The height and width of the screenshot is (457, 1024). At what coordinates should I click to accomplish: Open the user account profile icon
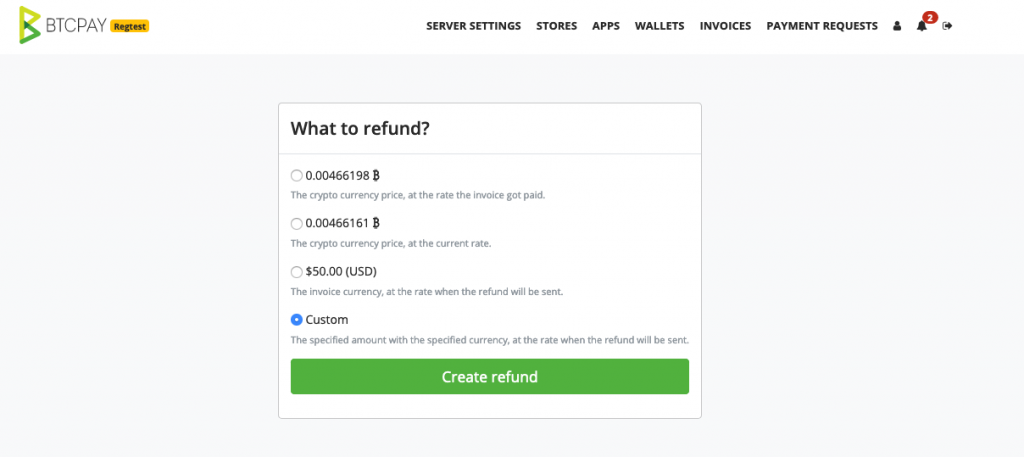(x=897, y=26)
